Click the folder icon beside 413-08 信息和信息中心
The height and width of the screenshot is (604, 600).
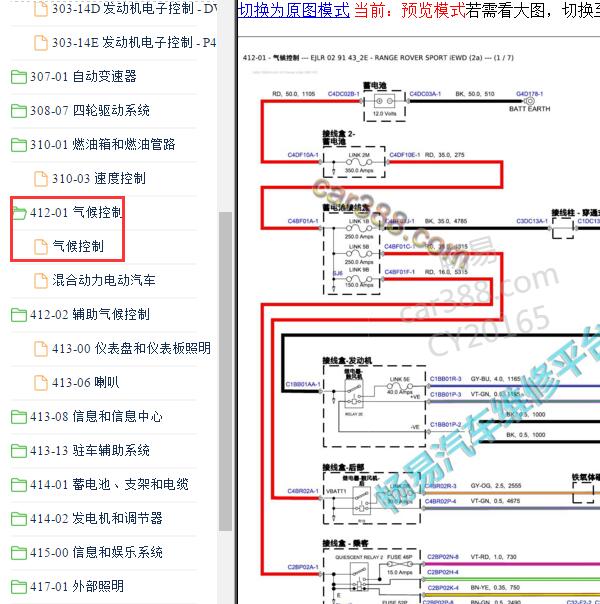coord(18,417)
